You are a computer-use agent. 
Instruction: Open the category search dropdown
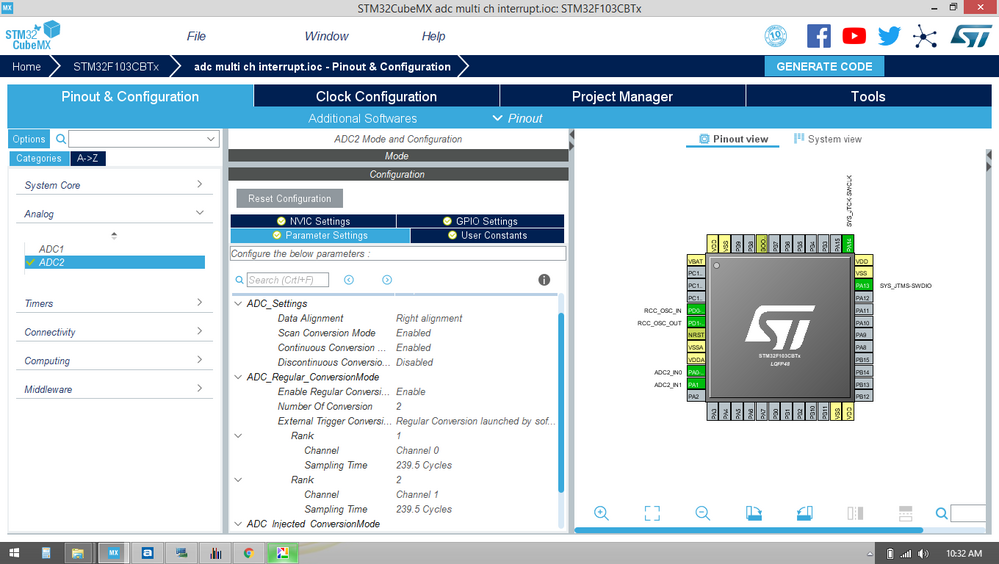pyautogui.click(x=210, y=139)
